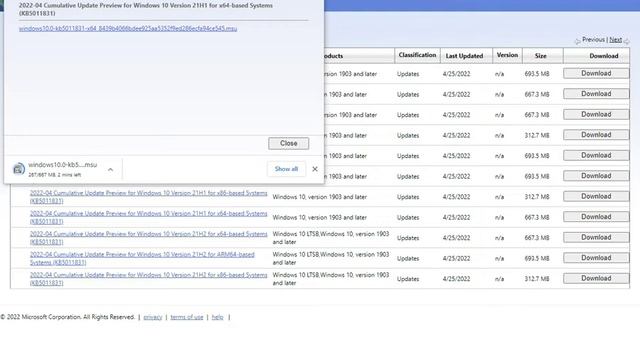Download the 21H2 ARM64-based update
The width and height of the screenshot is (640, 360).
(596, 258)
